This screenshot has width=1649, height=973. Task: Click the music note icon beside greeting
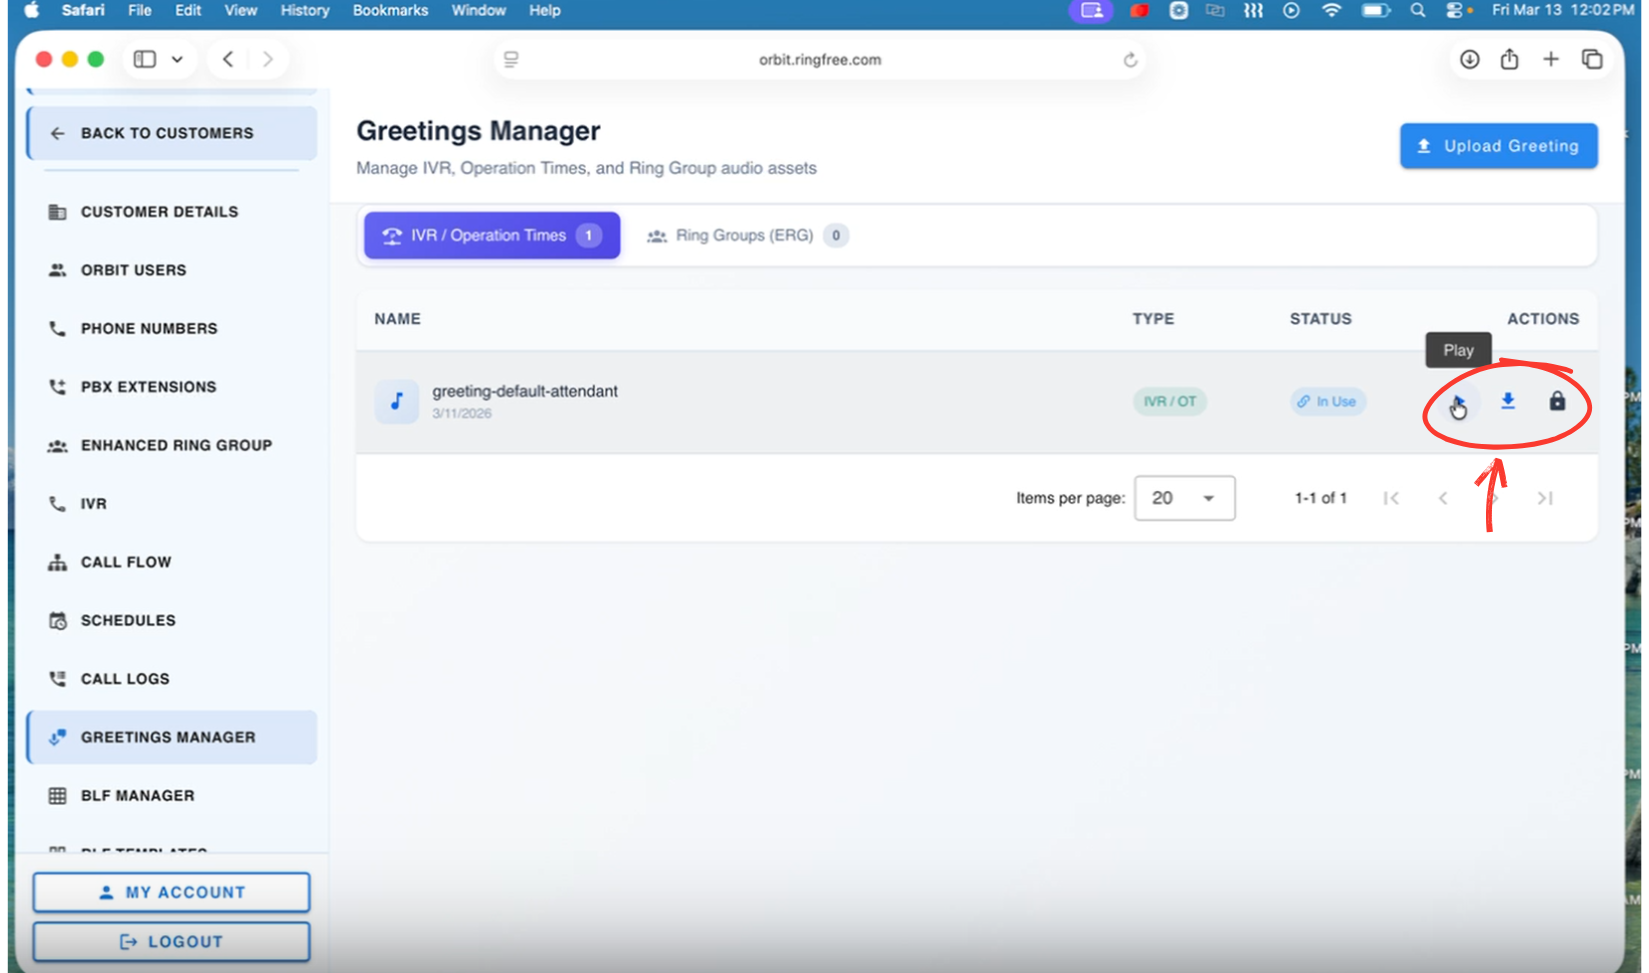[397, 402]
